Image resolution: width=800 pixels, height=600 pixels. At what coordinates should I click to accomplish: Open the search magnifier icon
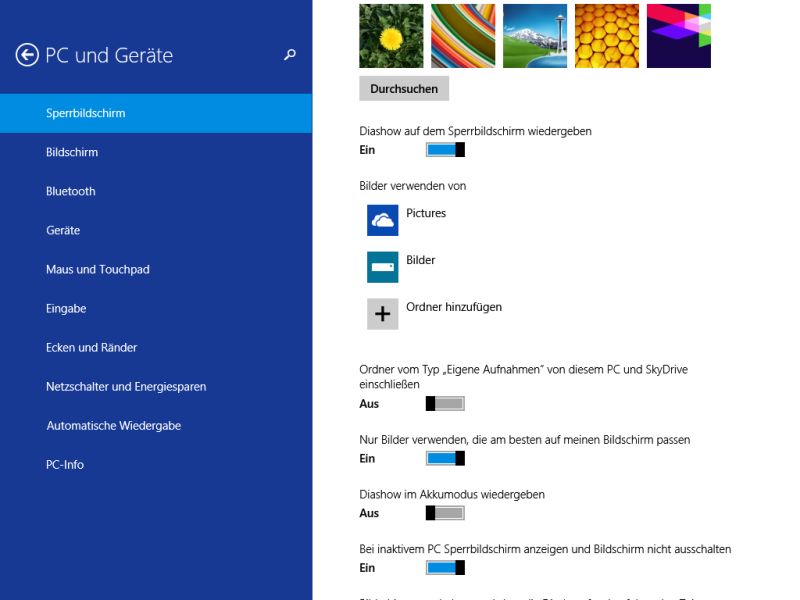[x=290, y=55]
